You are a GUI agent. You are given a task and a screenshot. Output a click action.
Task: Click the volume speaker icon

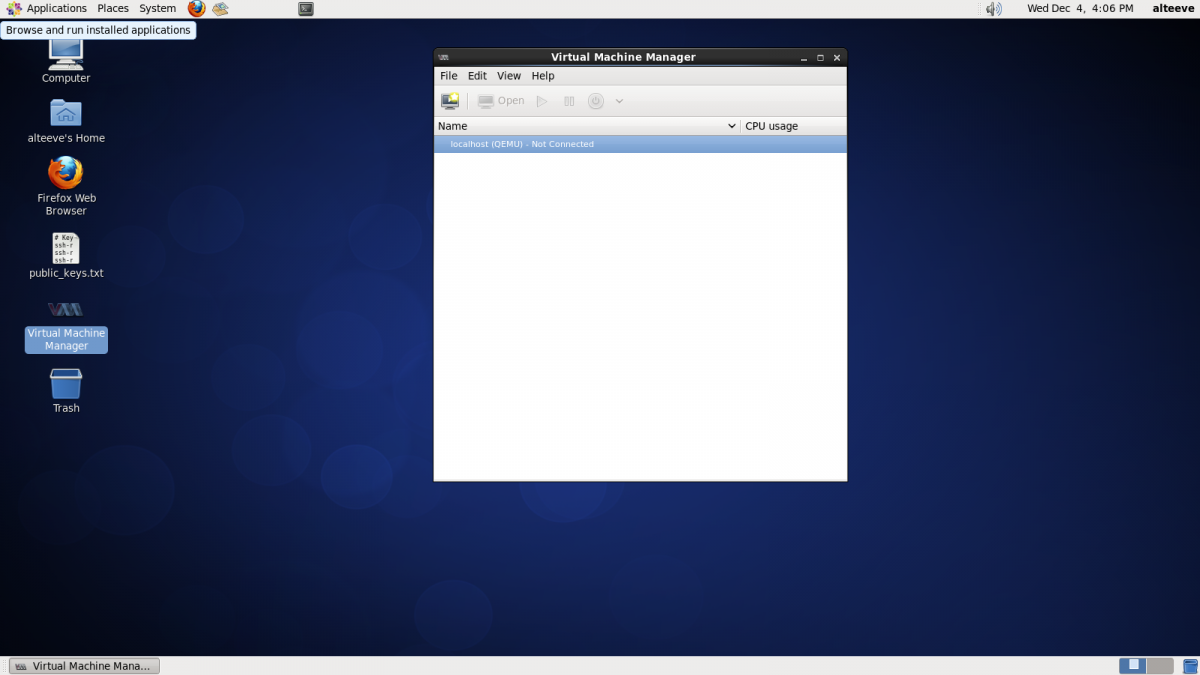tap(993, 9)
